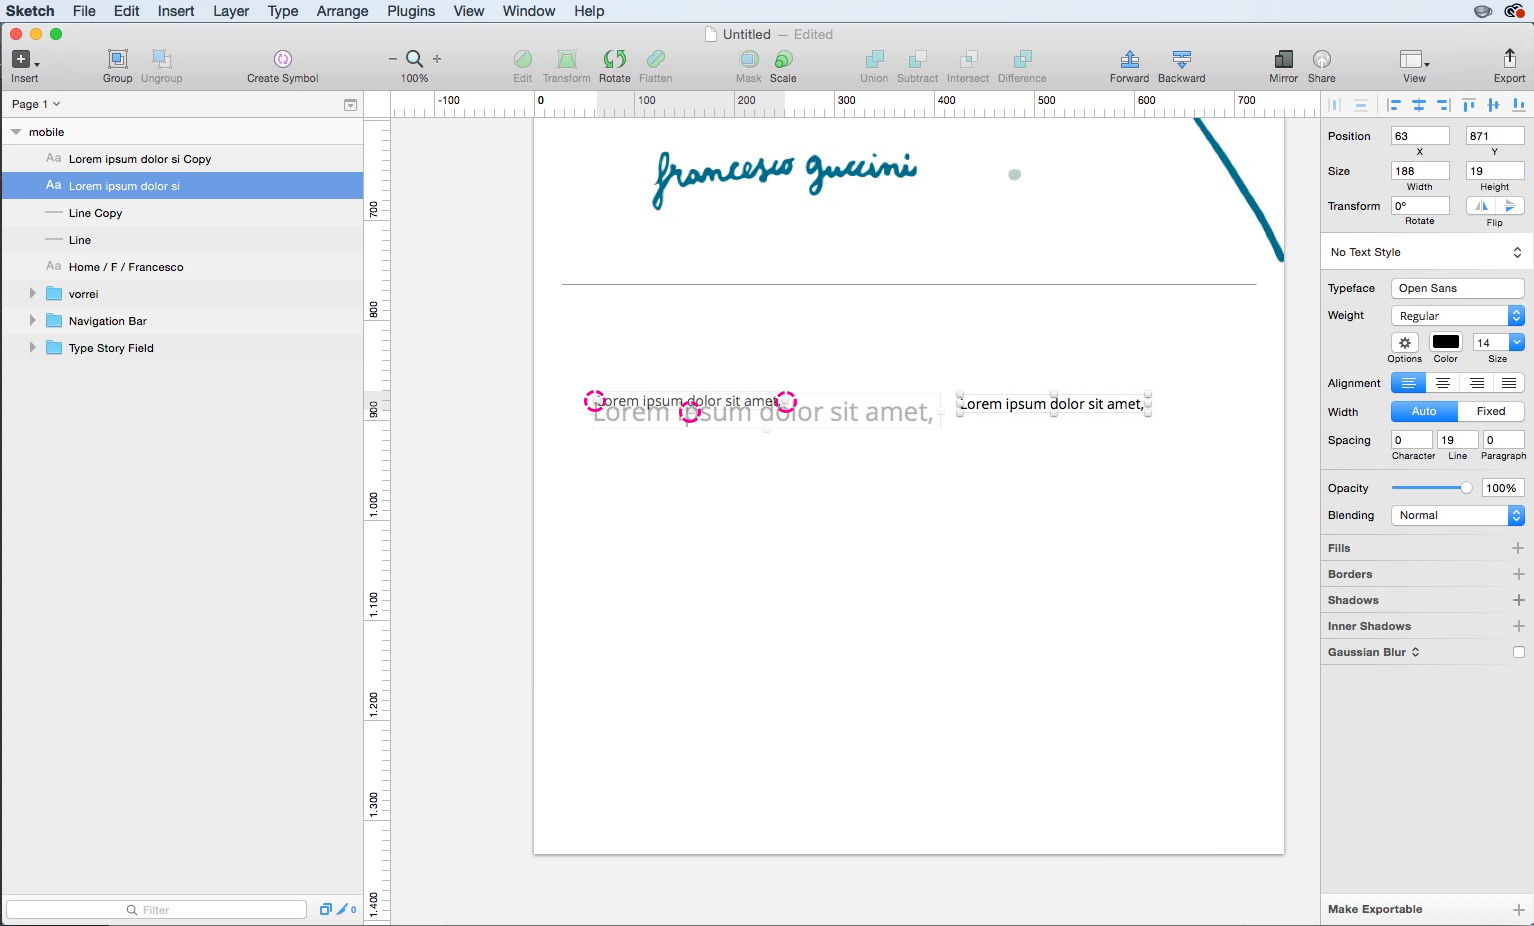Open the Blending mode dropdown
This screenshot has height=926, width=1534.
[x=1457, y=515]
